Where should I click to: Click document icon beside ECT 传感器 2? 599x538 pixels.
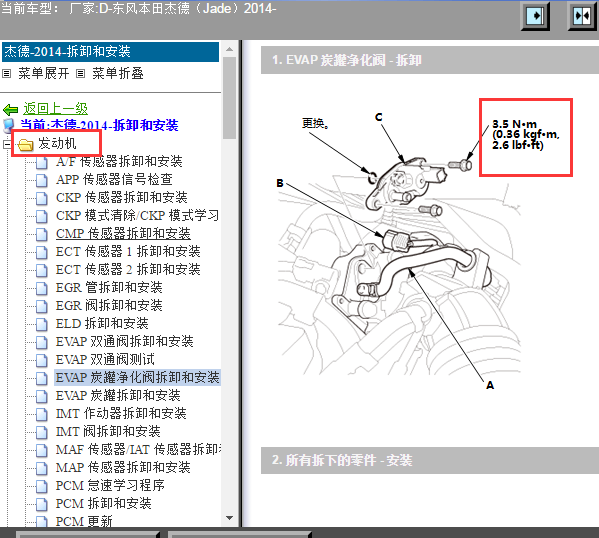(x=42, y=270)
